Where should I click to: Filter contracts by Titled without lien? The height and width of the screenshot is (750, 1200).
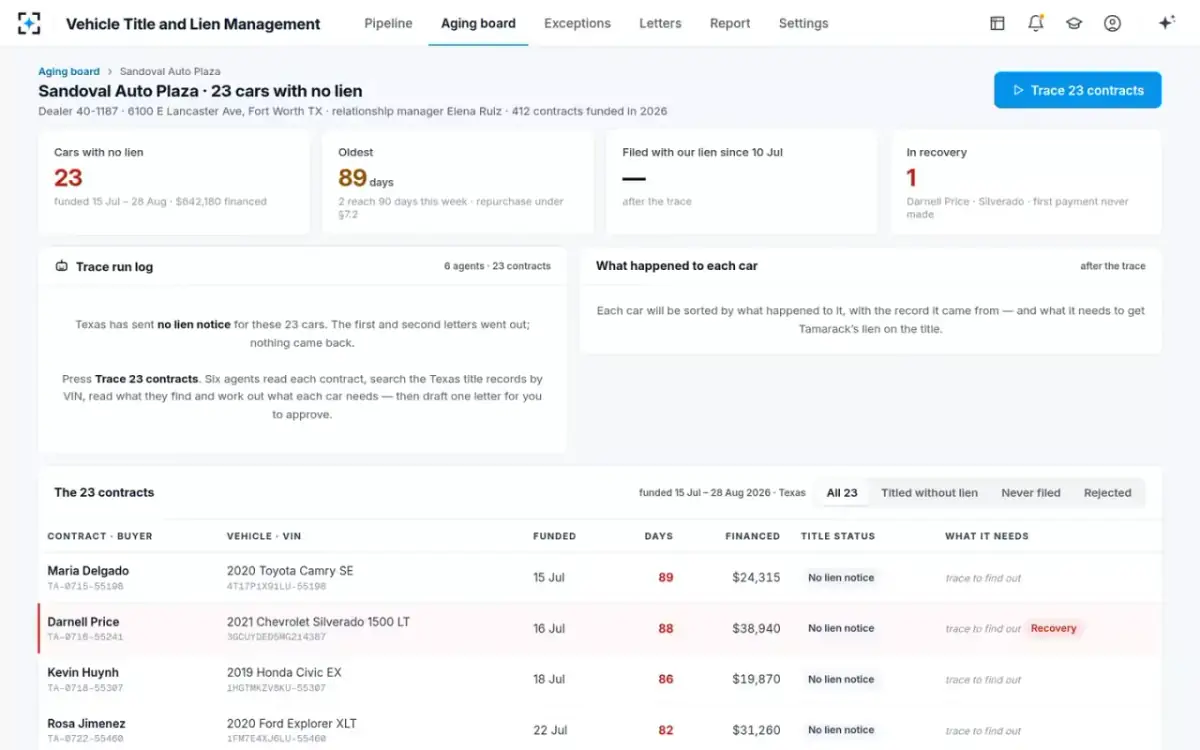[929, 493]
